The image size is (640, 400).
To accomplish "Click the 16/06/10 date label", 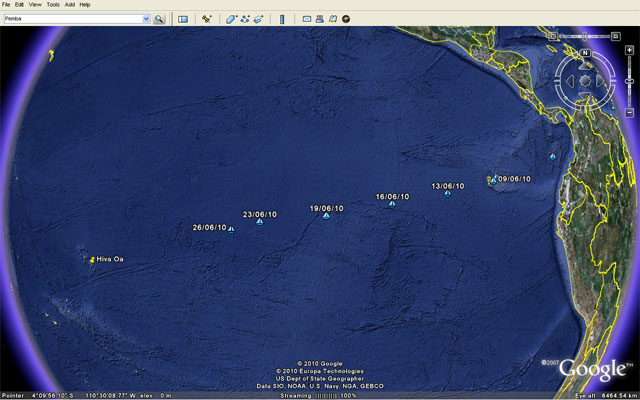I will pos(392,197).
